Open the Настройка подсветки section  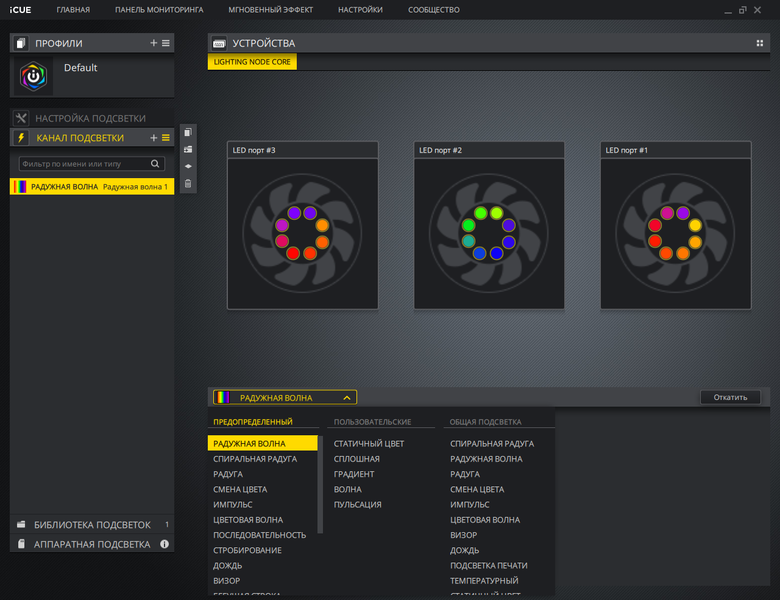pyautogui.click(x=92, y=118)
